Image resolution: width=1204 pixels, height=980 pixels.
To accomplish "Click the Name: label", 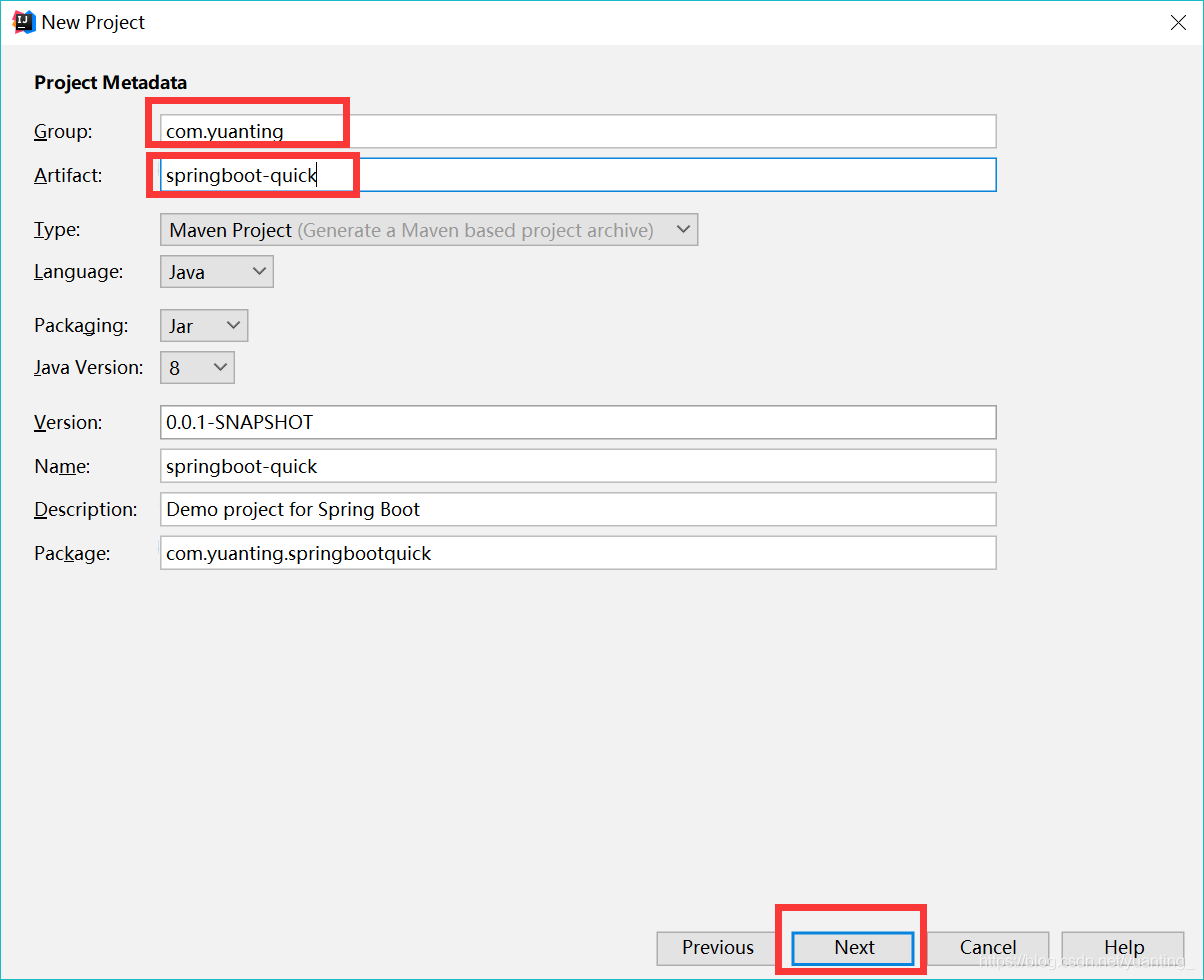I will [x=62, y=466].
